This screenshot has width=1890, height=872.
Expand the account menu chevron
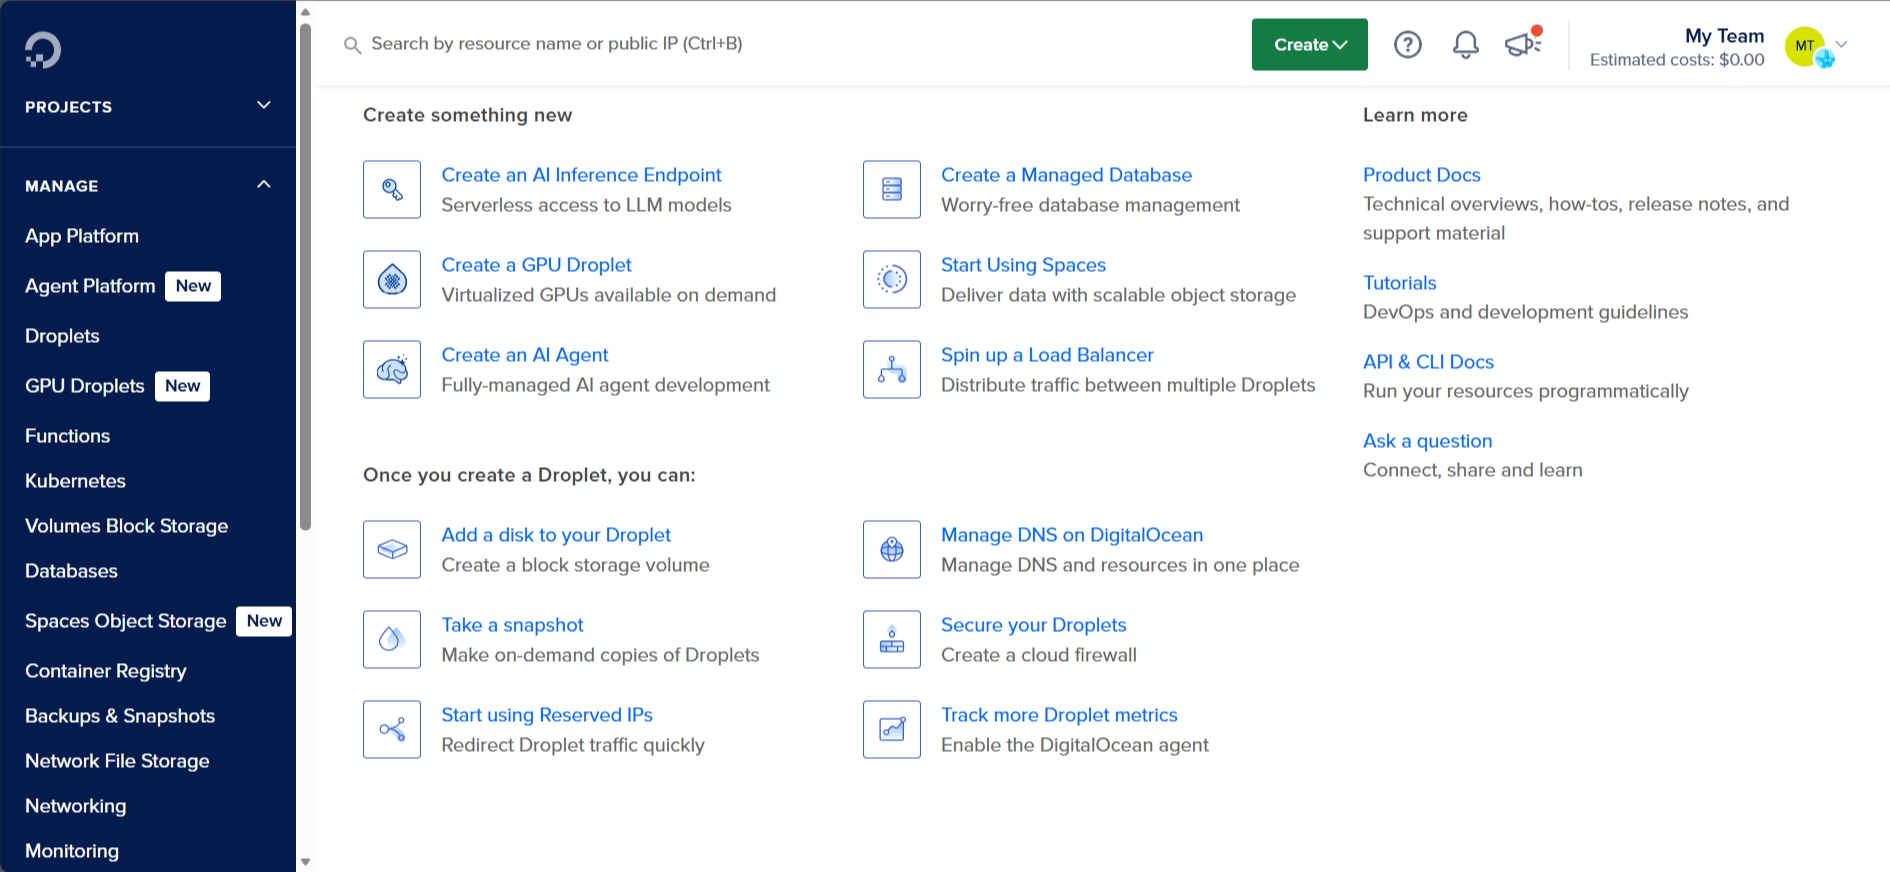1841,44
